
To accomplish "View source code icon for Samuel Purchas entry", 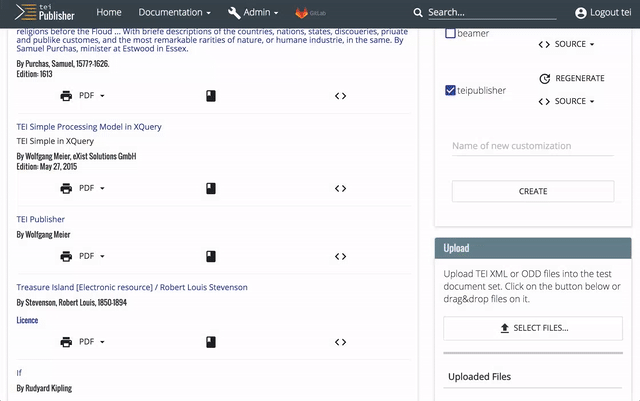I will tap(340, 96).
